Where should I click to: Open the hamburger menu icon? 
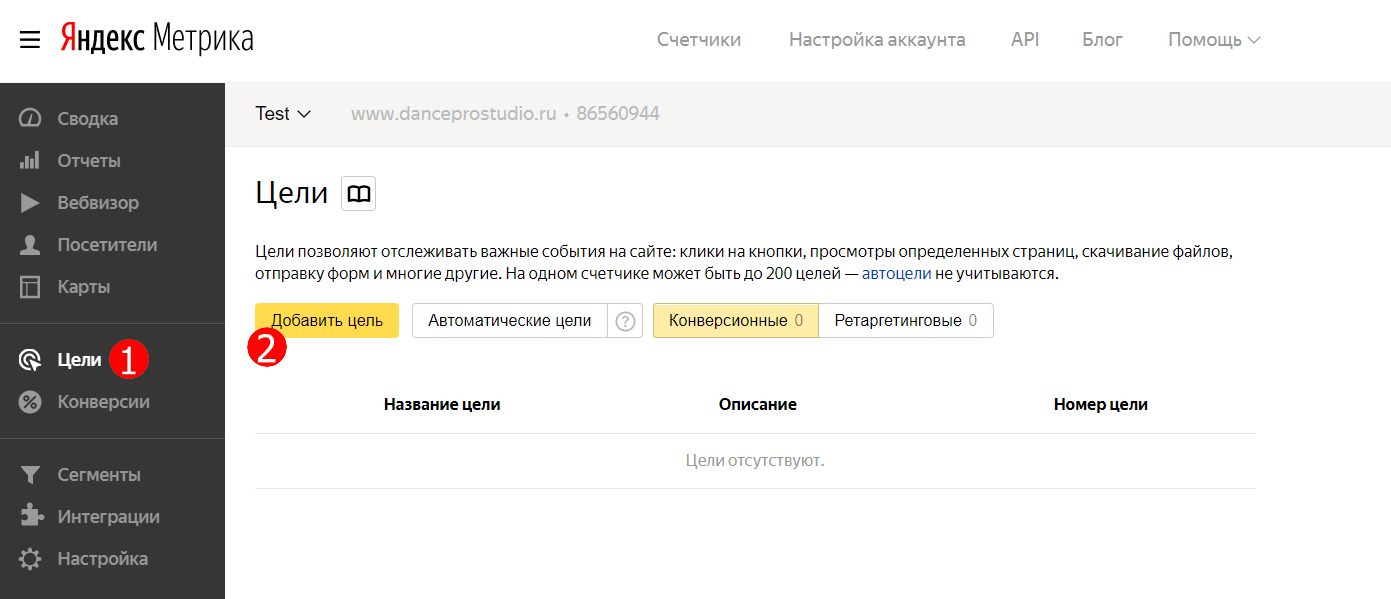[x=30, y=40]
